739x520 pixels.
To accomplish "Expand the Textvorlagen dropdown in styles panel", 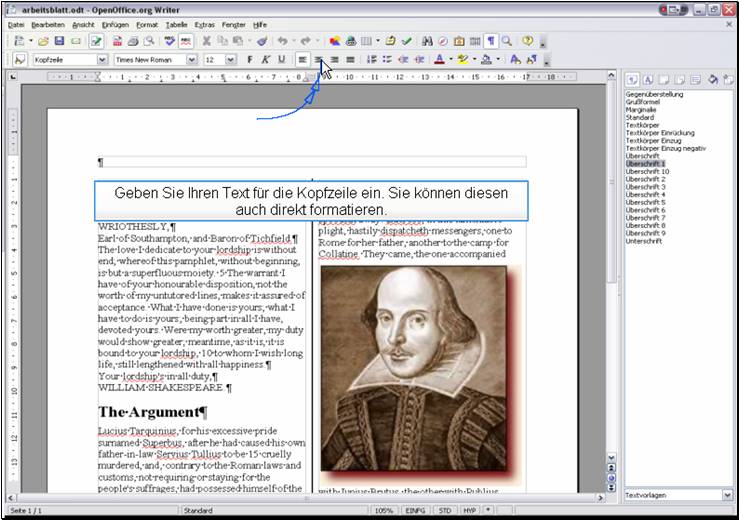I will 727,495.
